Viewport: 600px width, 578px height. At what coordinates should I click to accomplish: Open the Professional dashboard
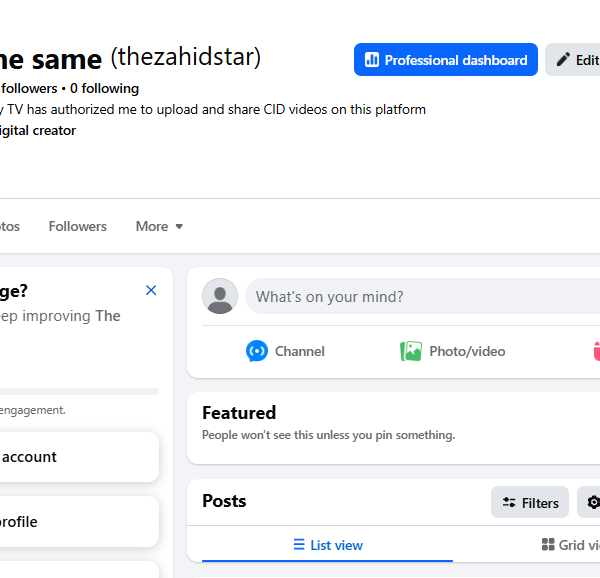445,60
